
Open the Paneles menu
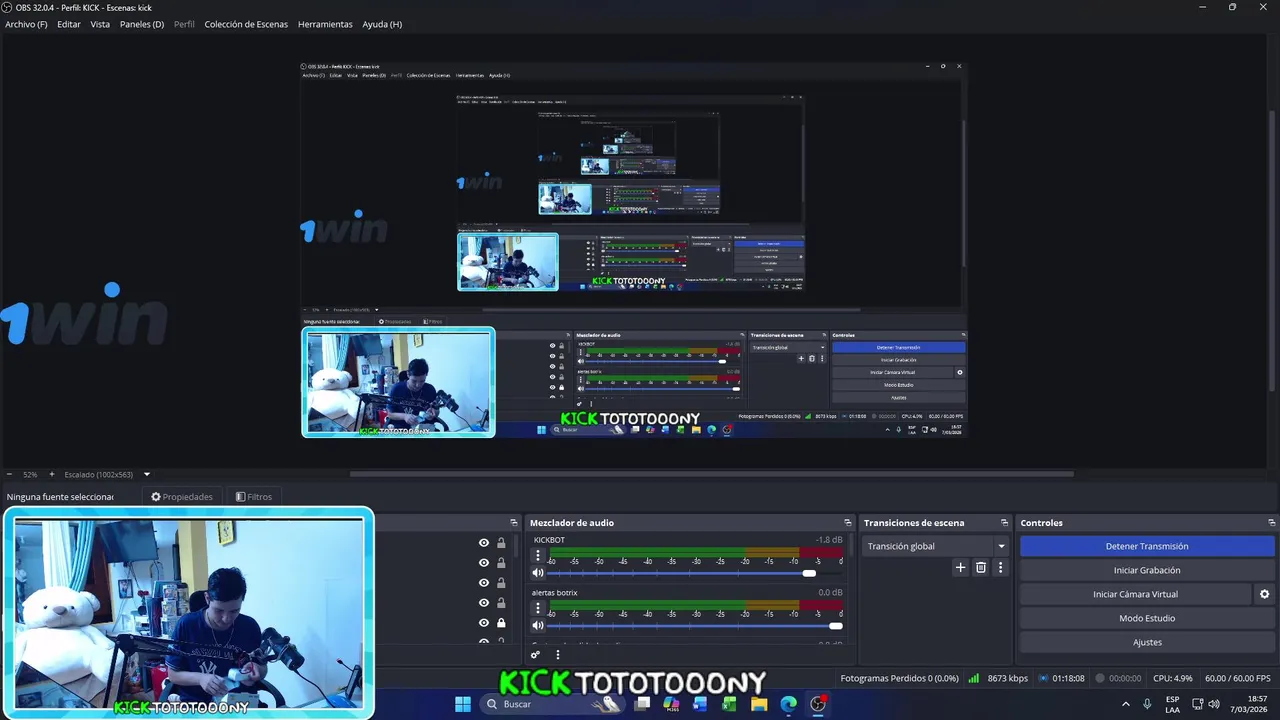[142, 24]
